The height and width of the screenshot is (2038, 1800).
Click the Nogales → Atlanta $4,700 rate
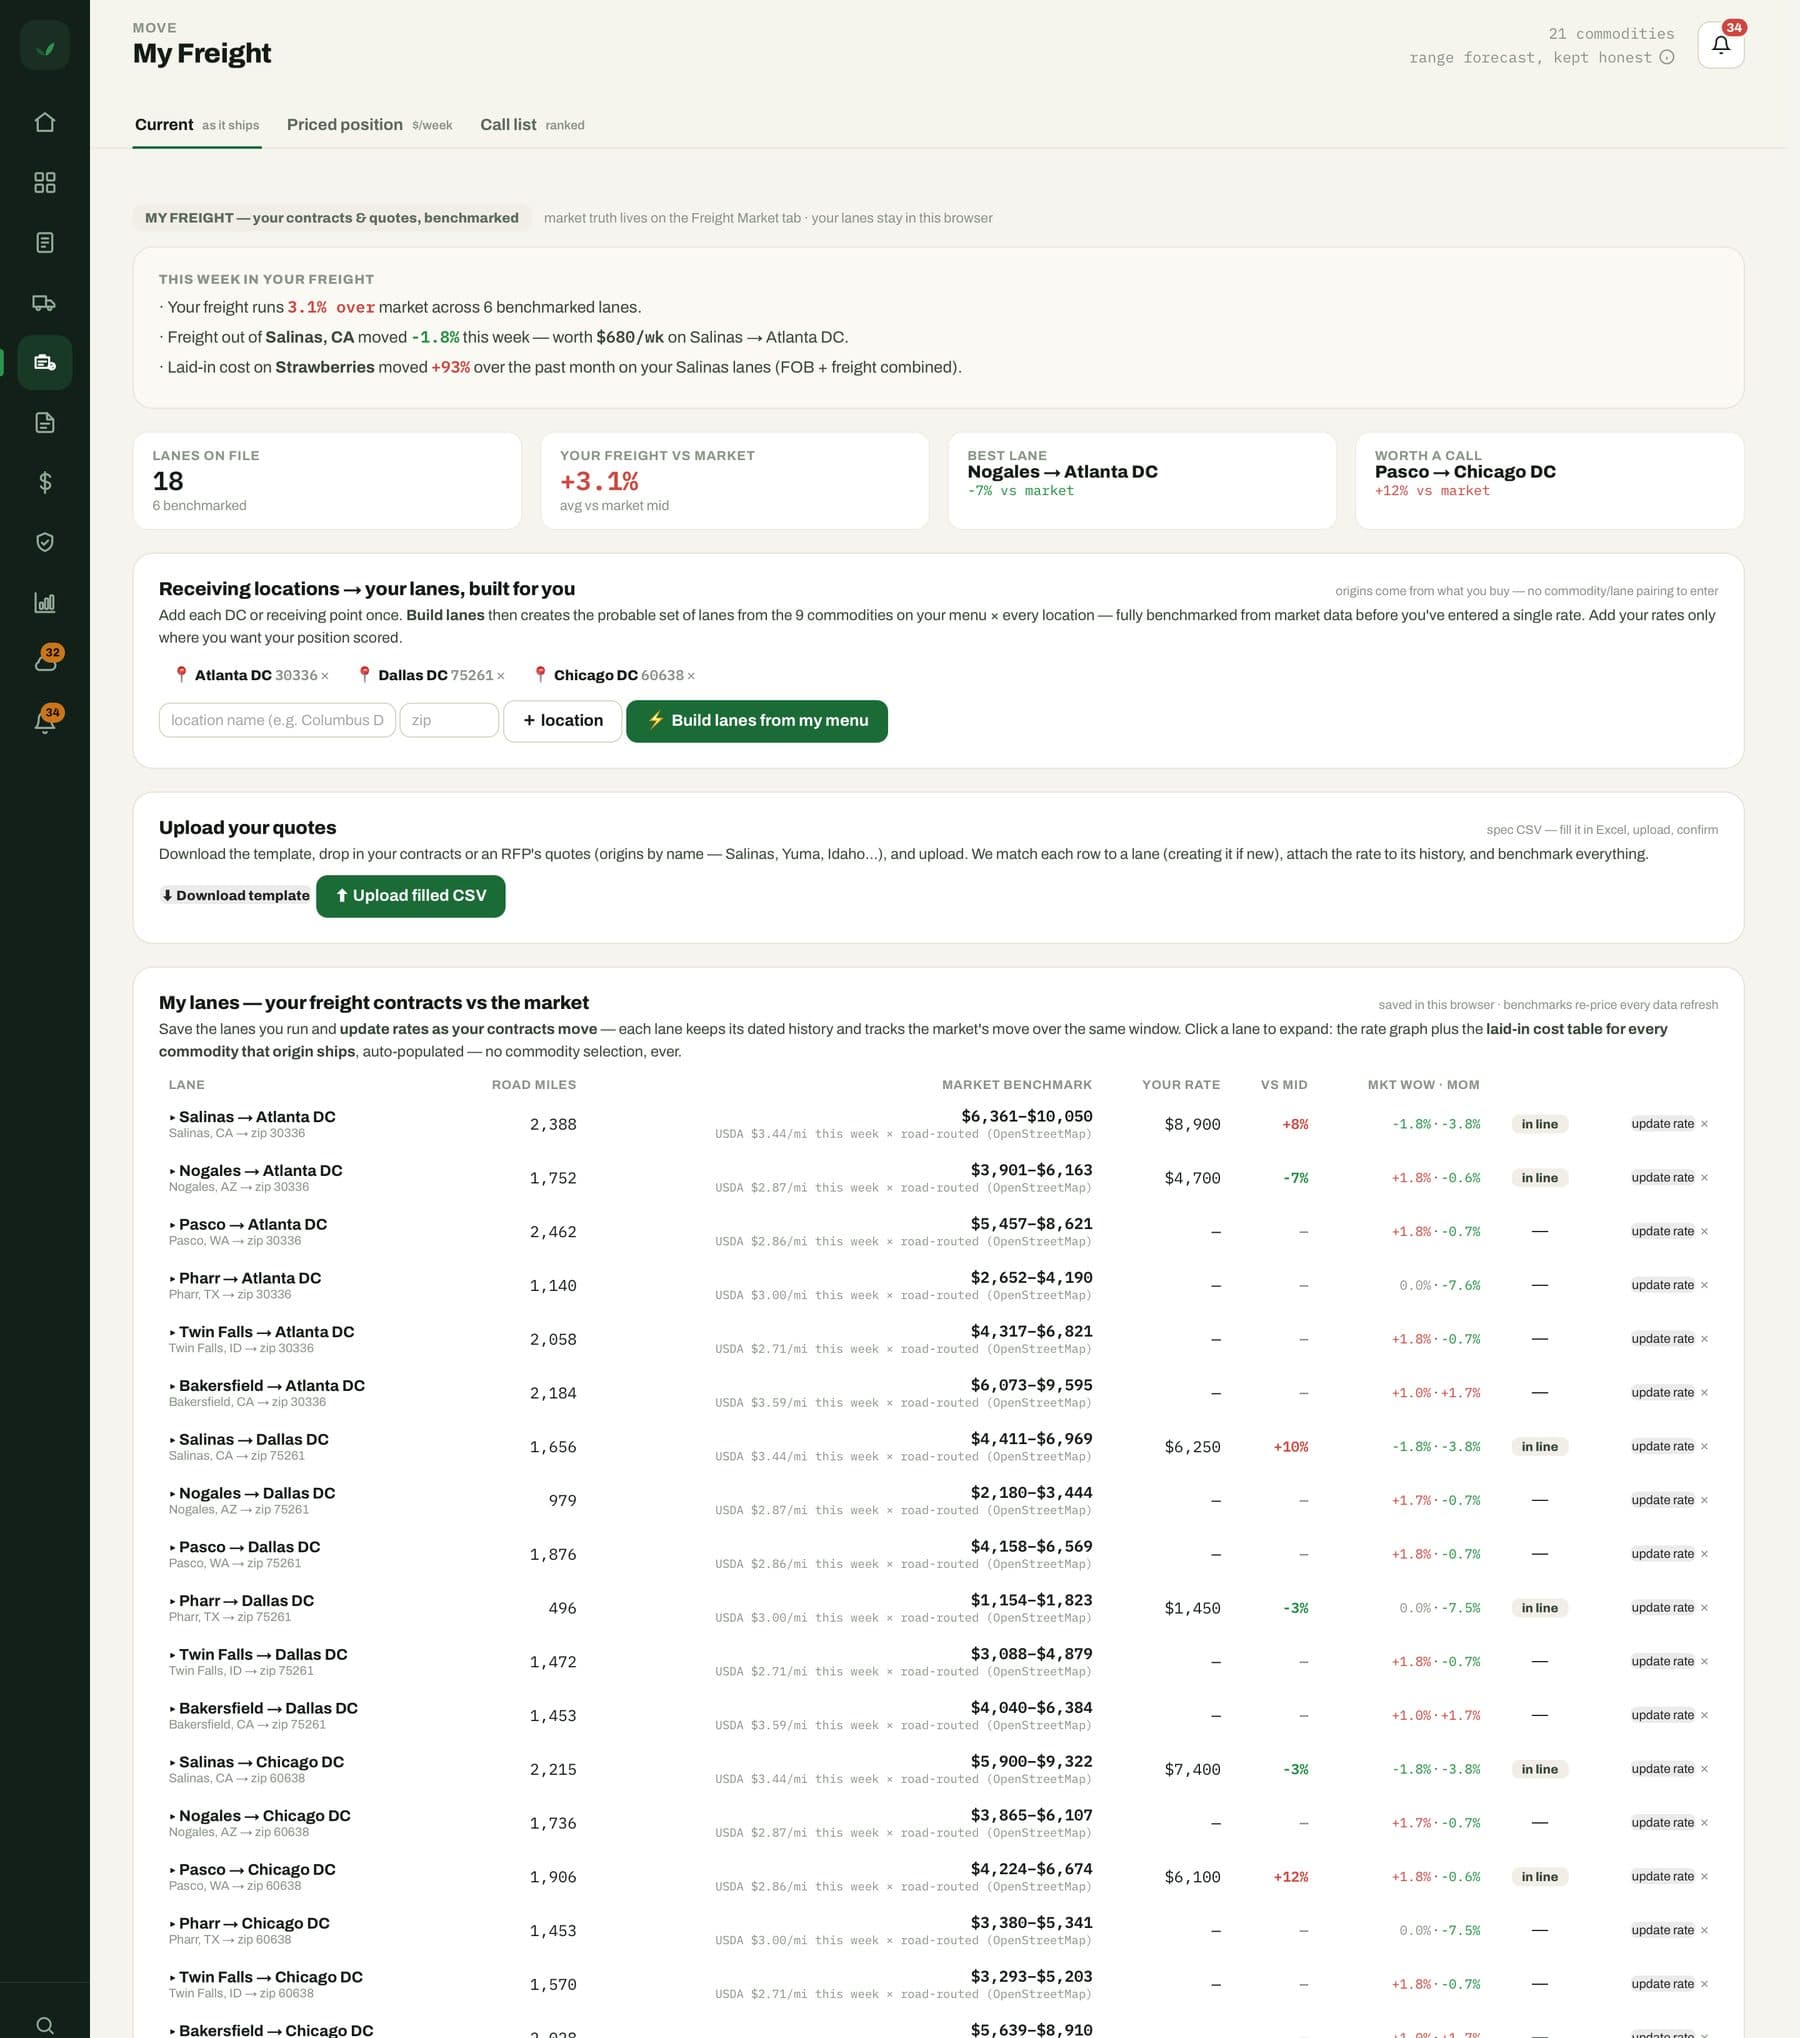[x=1192, y=1179]
